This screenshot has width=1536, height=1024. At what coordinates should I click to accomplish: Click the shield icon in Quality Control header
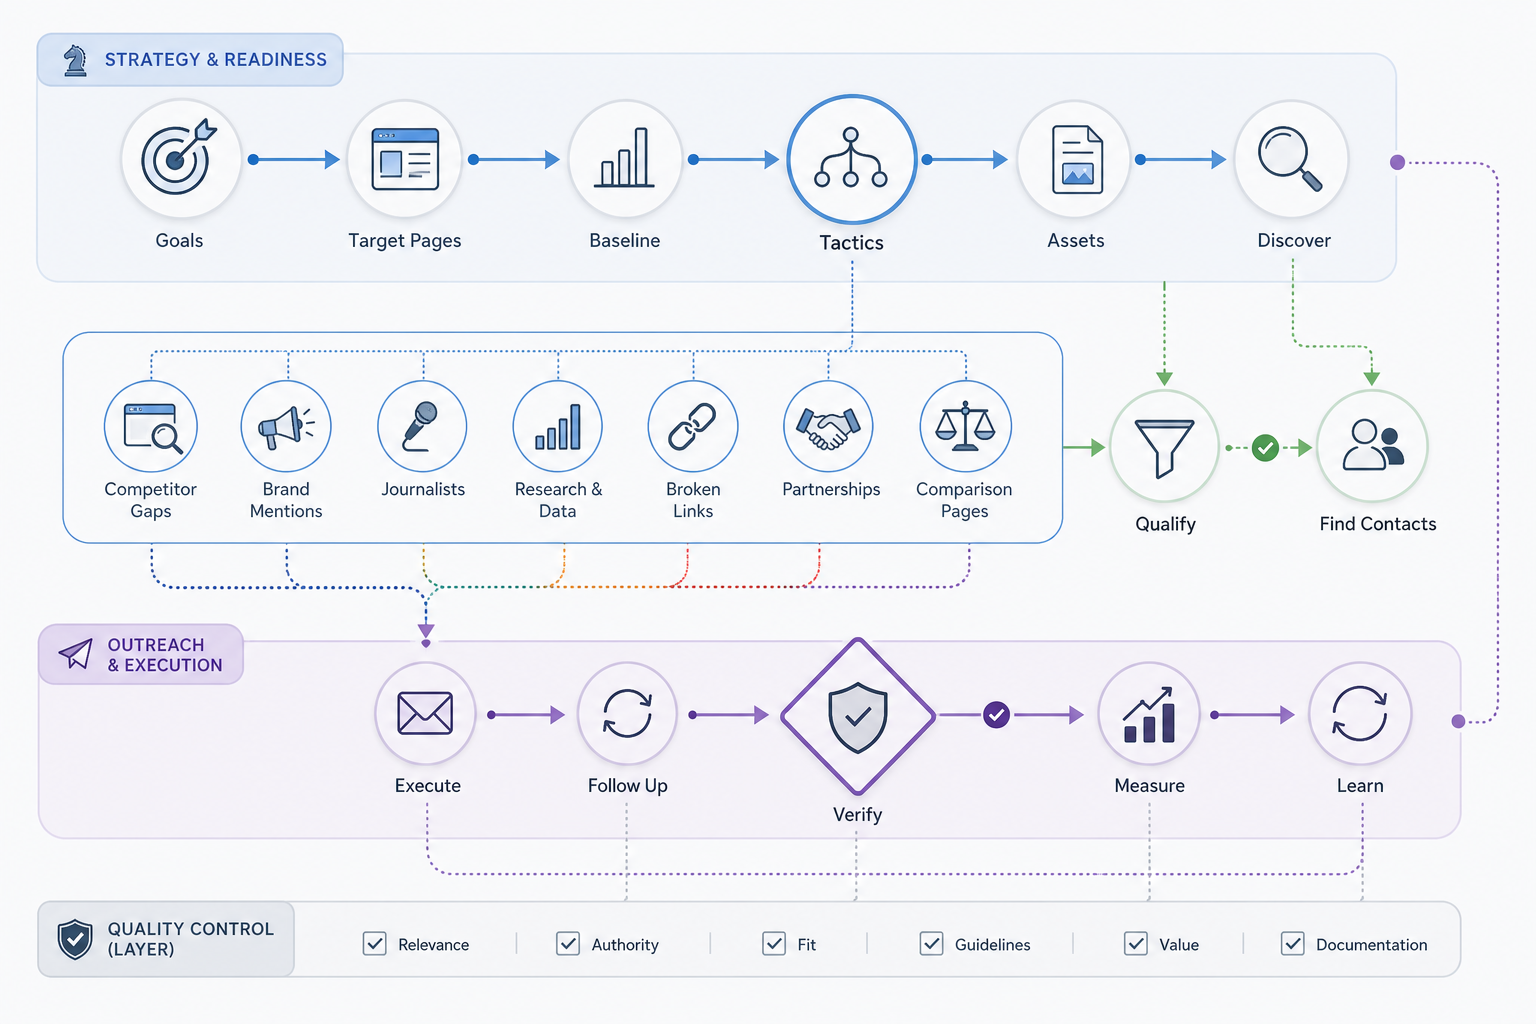pos(75,939)
